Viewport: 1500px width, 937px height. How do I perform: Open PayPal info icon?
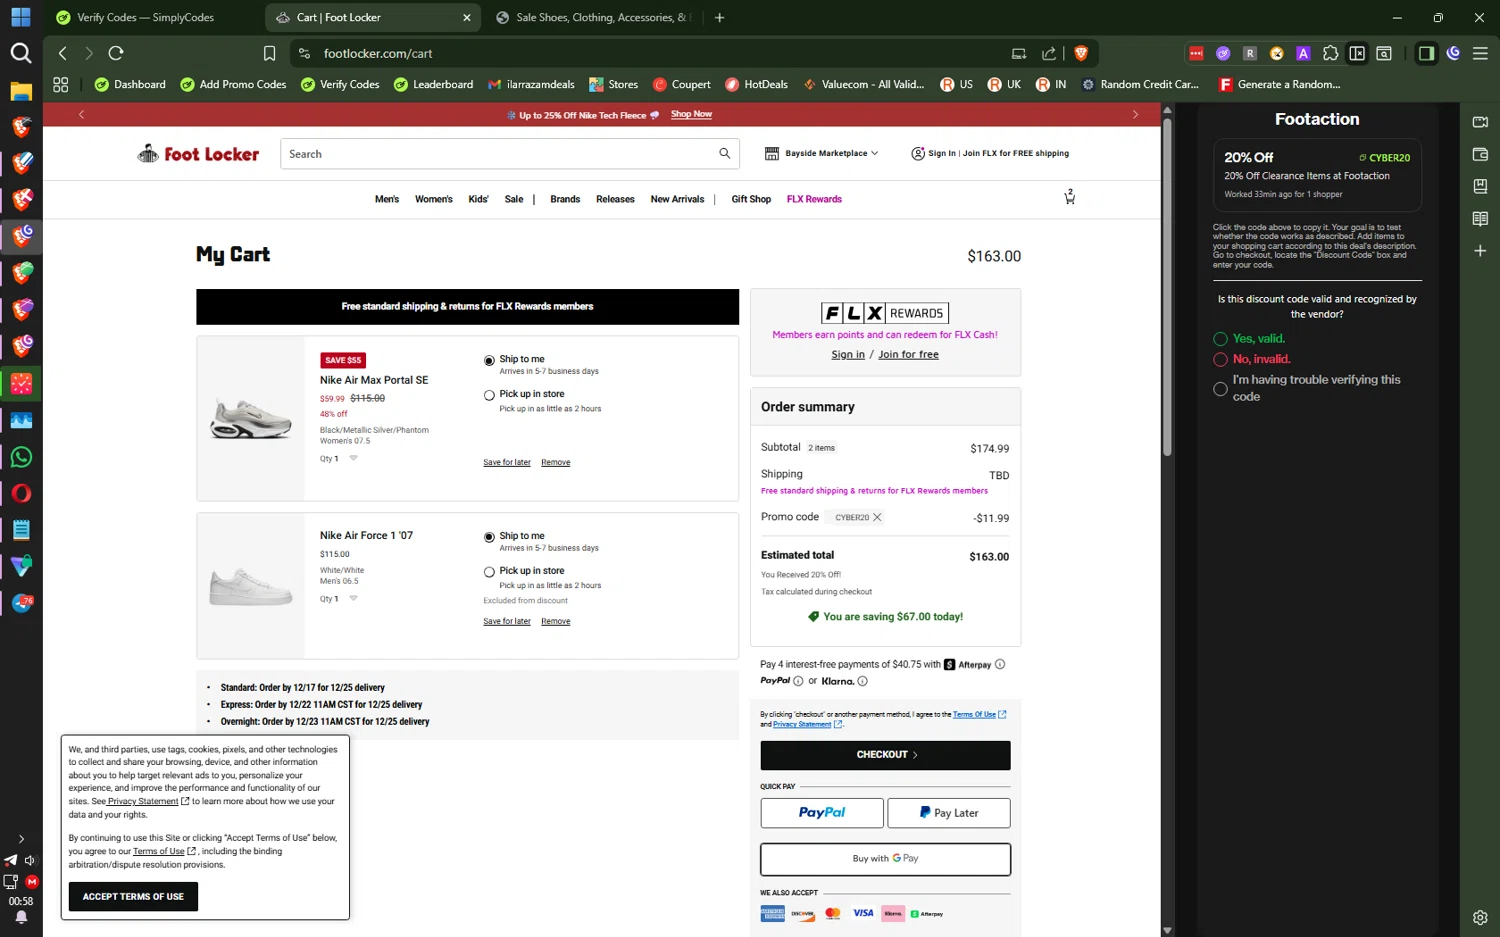click(798, 681)
